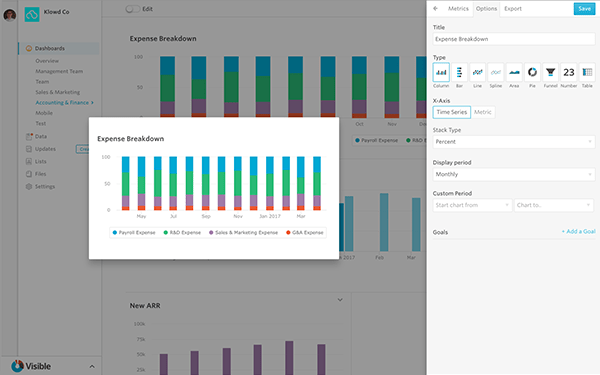Open the Mobile dashboard
Screen dimensions: 600x375
click(44, 113)
